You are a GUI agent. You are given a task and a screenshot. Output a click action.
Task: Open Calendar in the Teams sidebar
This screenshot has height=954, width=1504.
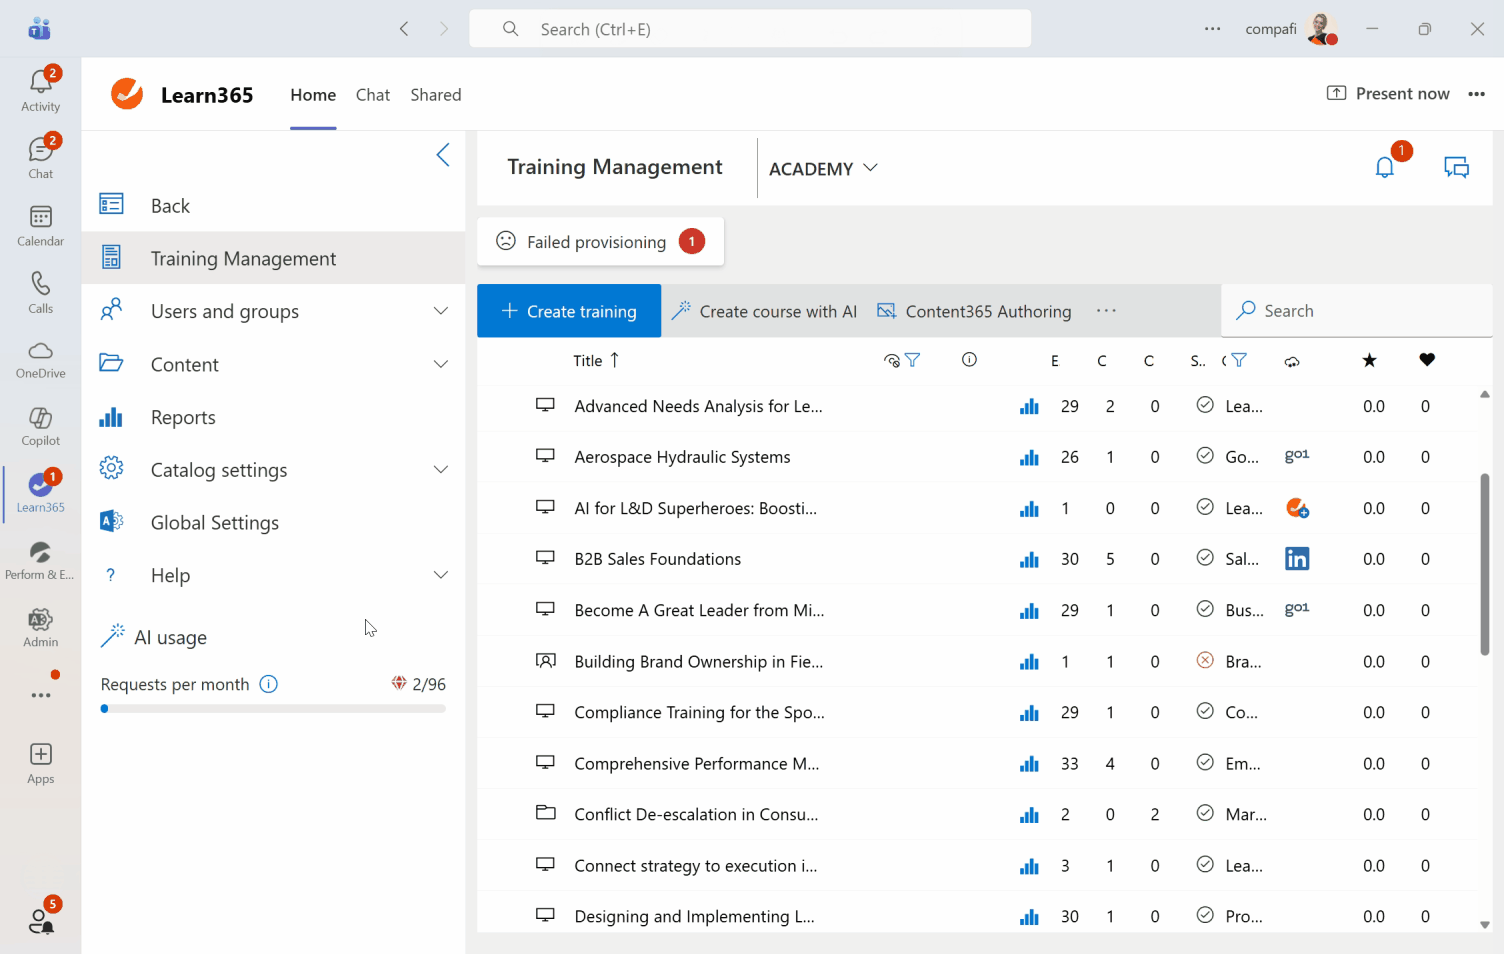(40, 226)
